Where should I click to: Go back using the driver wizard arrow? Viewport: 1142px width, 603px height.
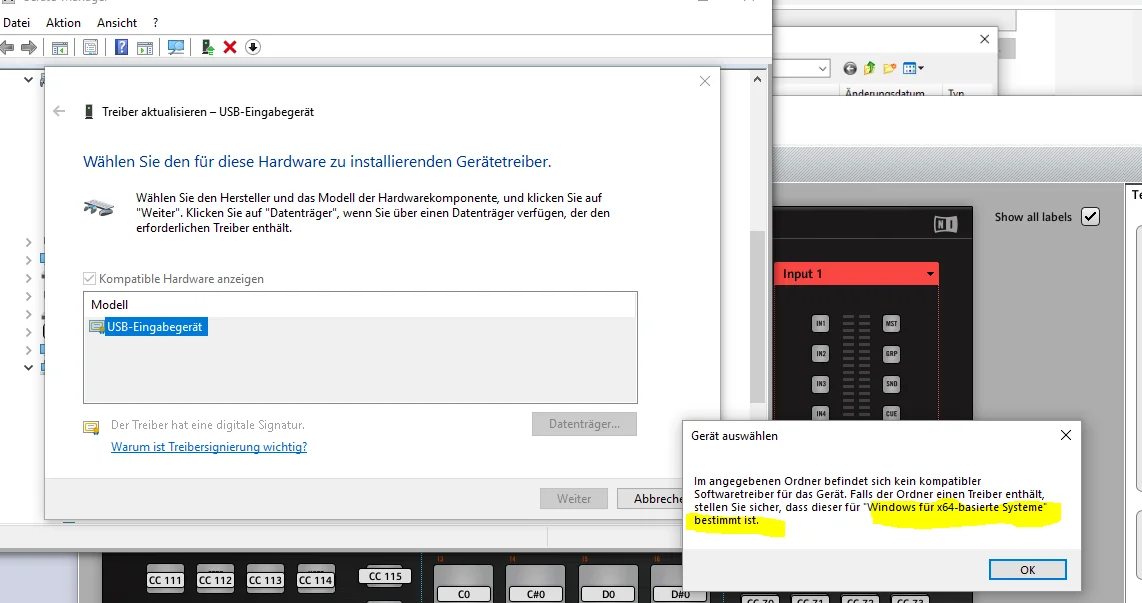[59, 111]
